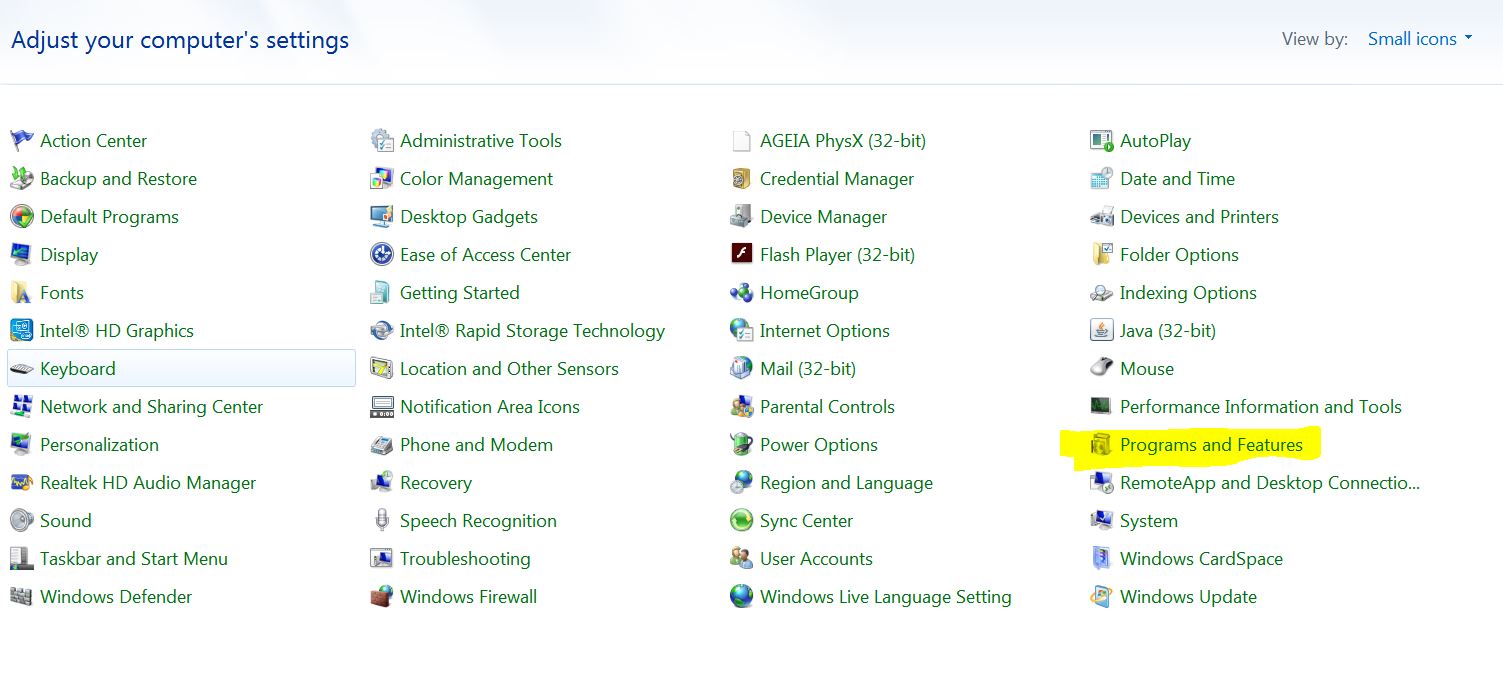Click the Keyboard icon
The width and height of the screenshot is (1503, 676).
[21, 369]
